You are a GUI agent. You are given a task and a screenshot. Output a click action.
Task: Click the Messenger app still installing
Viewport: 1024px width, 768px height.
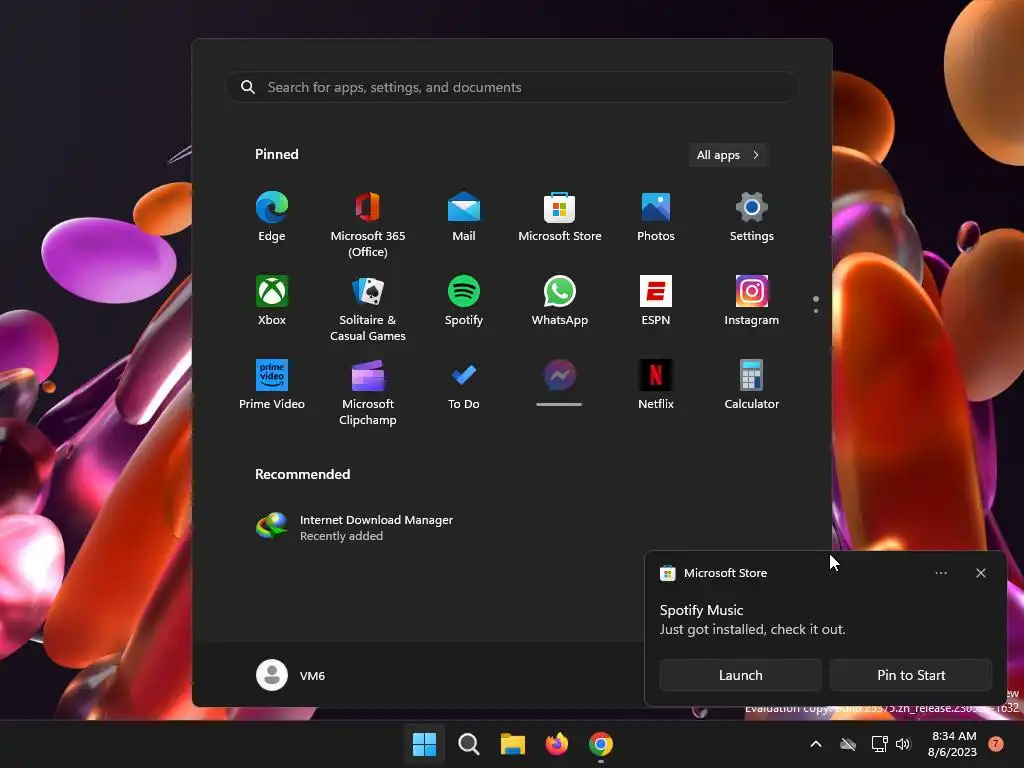coord(560,383)
